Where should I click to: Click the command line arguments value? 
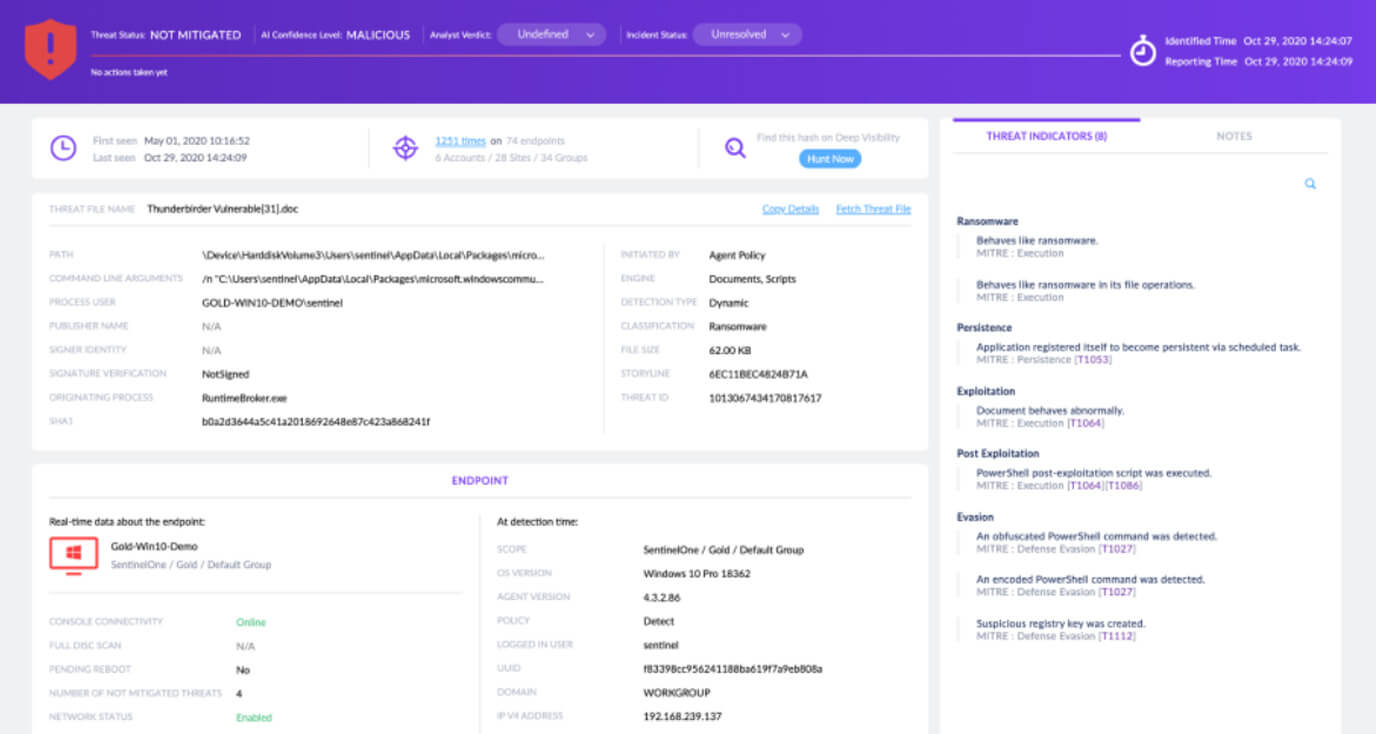coord(374,279)
